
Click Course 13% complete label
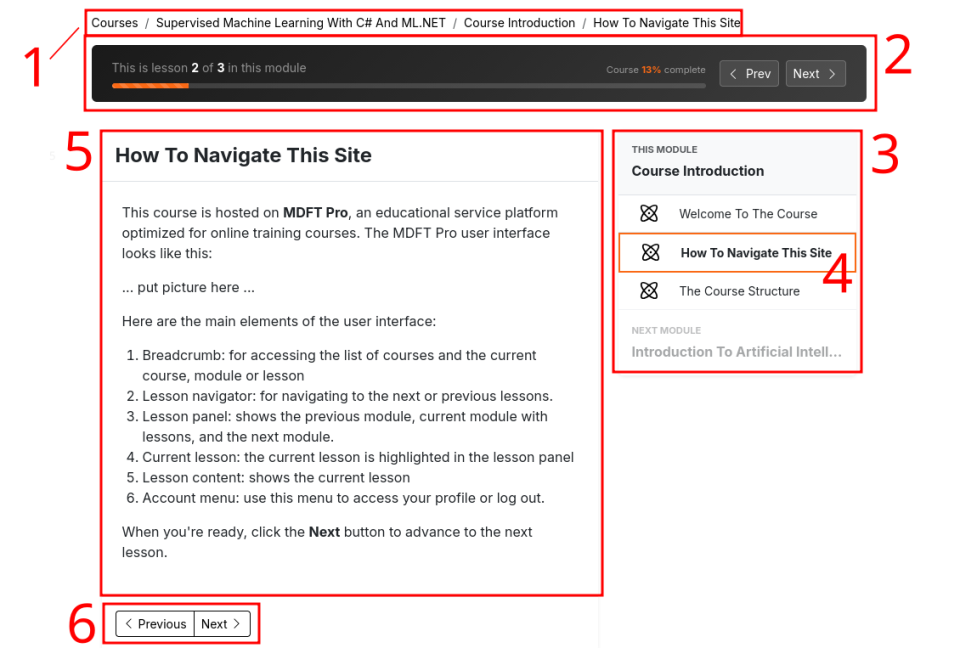655,70
